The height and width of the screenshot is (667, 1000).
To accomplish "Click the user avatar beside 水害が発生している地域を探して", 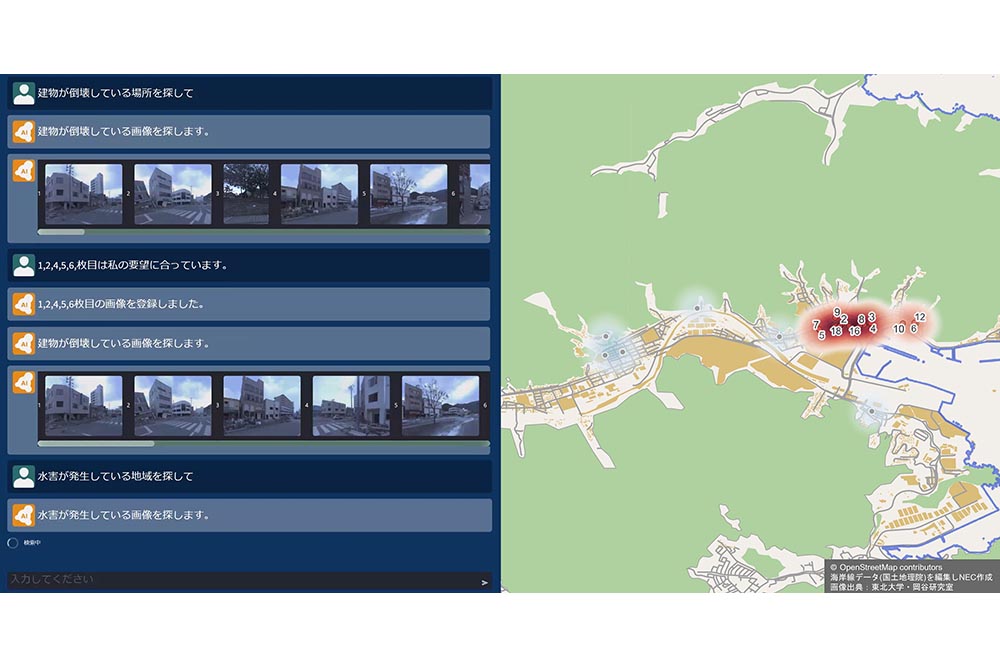I will click(24, 476).
